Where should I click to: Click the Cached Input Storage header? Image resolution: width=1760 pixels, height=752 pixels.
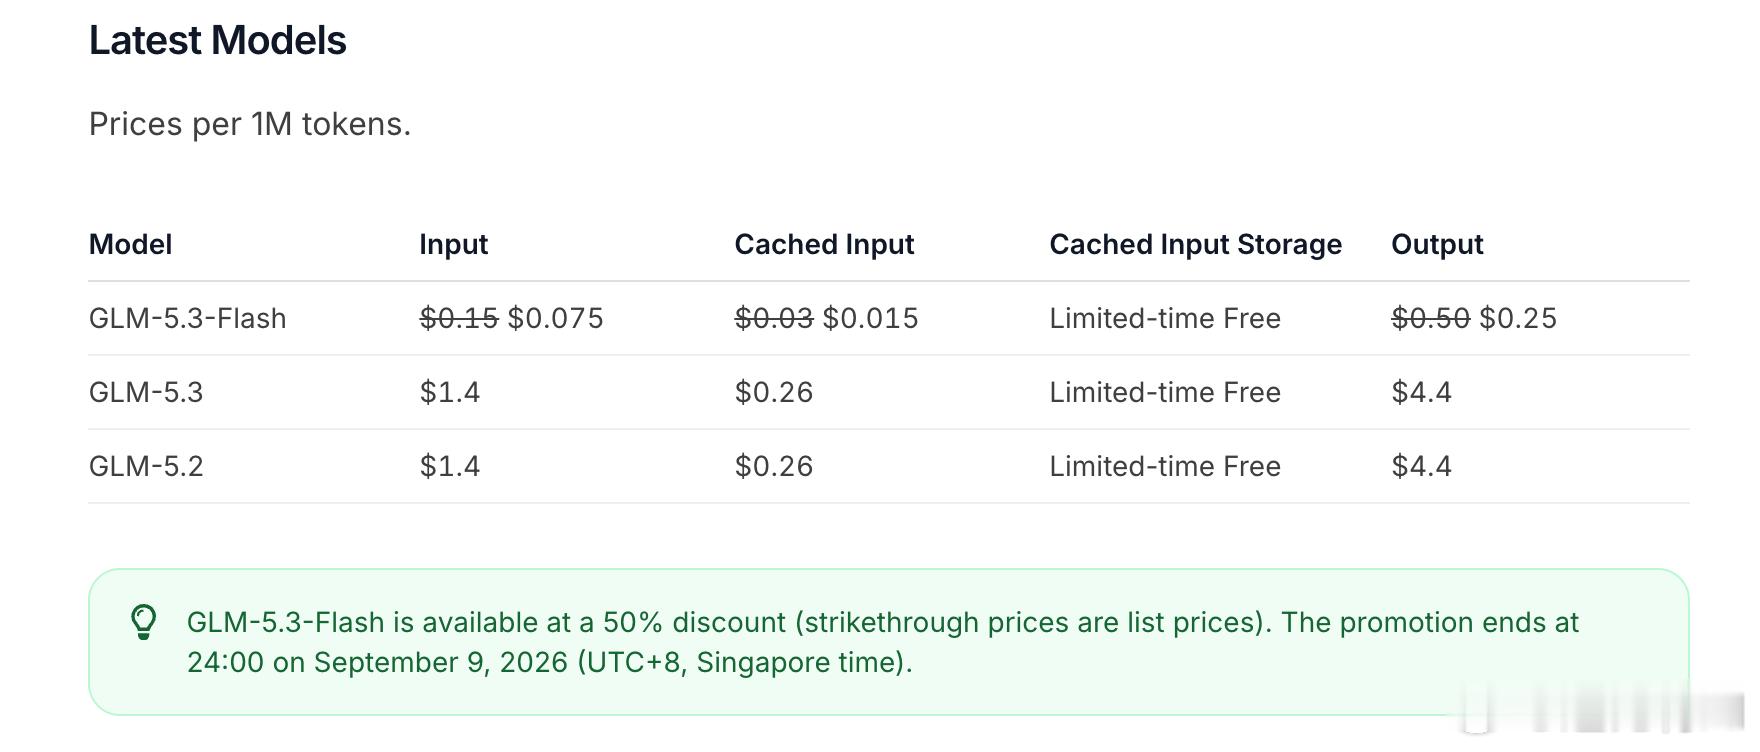[1196, 245]
